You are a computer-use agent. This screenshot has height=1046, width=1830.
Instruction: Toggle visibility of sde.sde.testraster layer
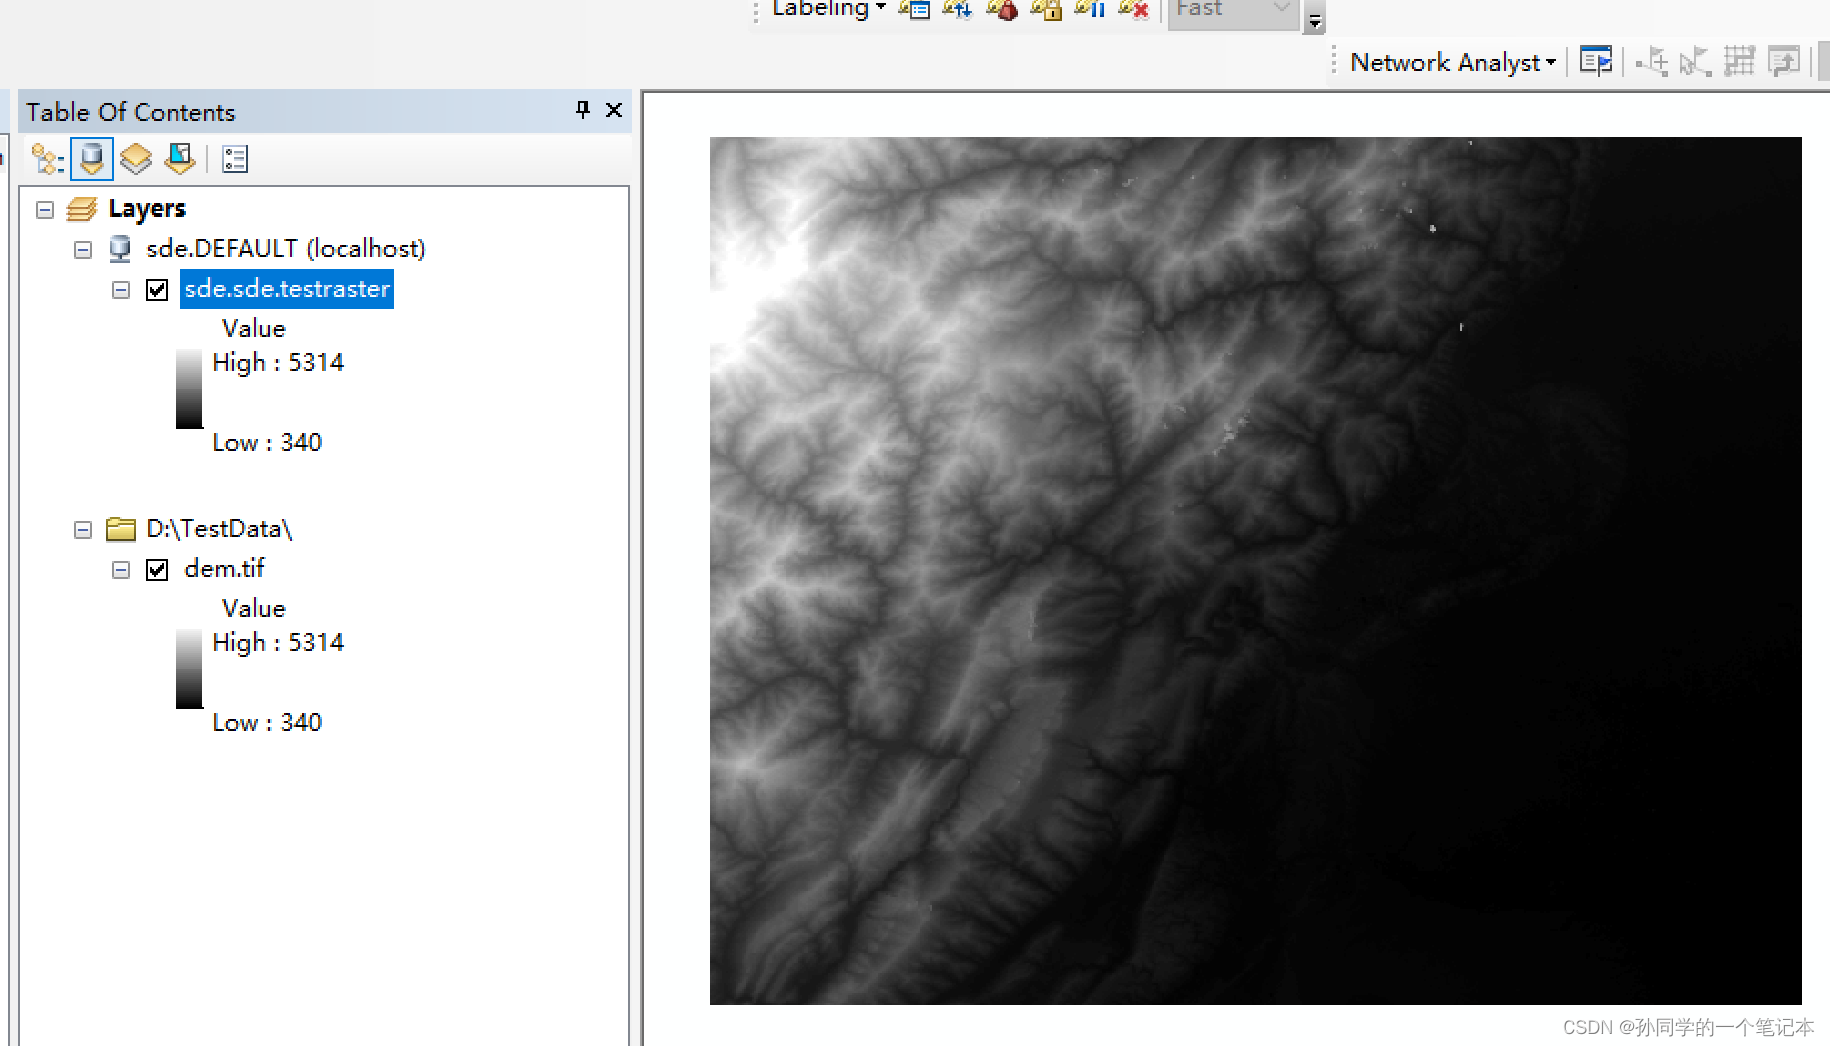pyautogui.click(x=157, y=290)
